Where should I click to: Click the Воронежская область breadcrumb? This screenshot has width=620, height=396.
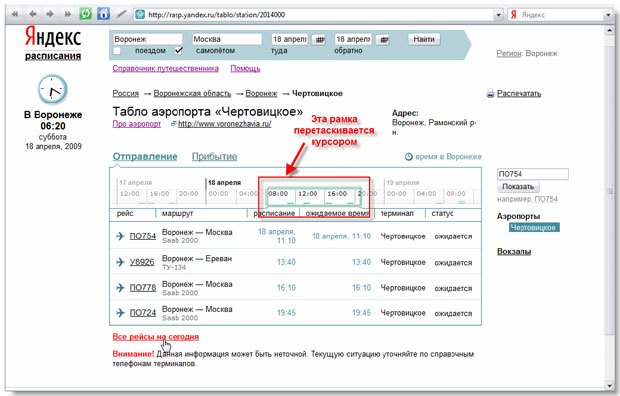point(192,93)
